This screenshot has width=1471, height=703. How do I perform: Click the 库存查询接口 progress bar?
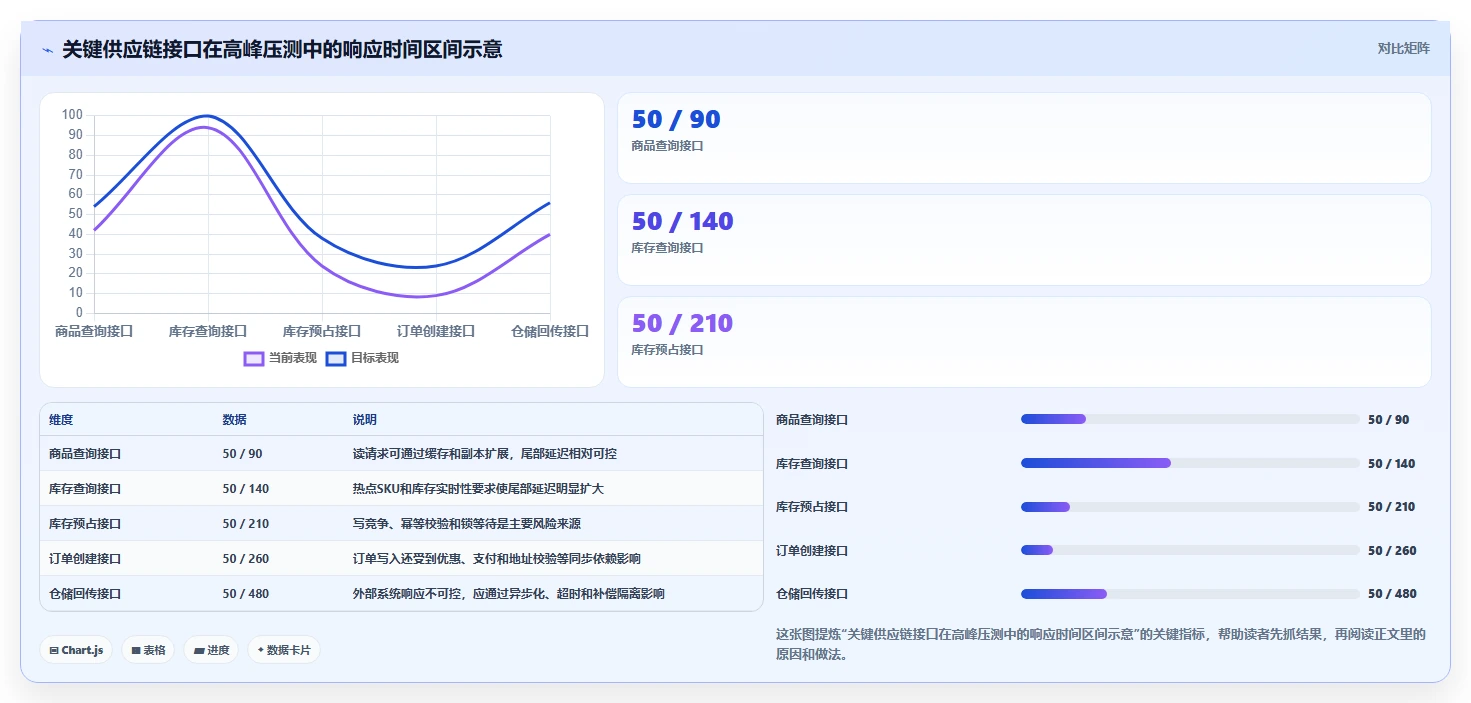point(1190,463)
